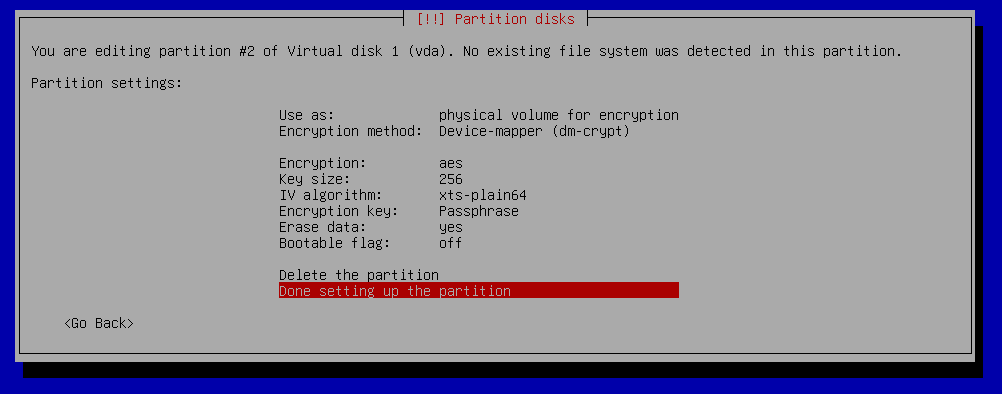Click the "Partition disks" dialog title
1002x394 pixels.
pos(495,19)
